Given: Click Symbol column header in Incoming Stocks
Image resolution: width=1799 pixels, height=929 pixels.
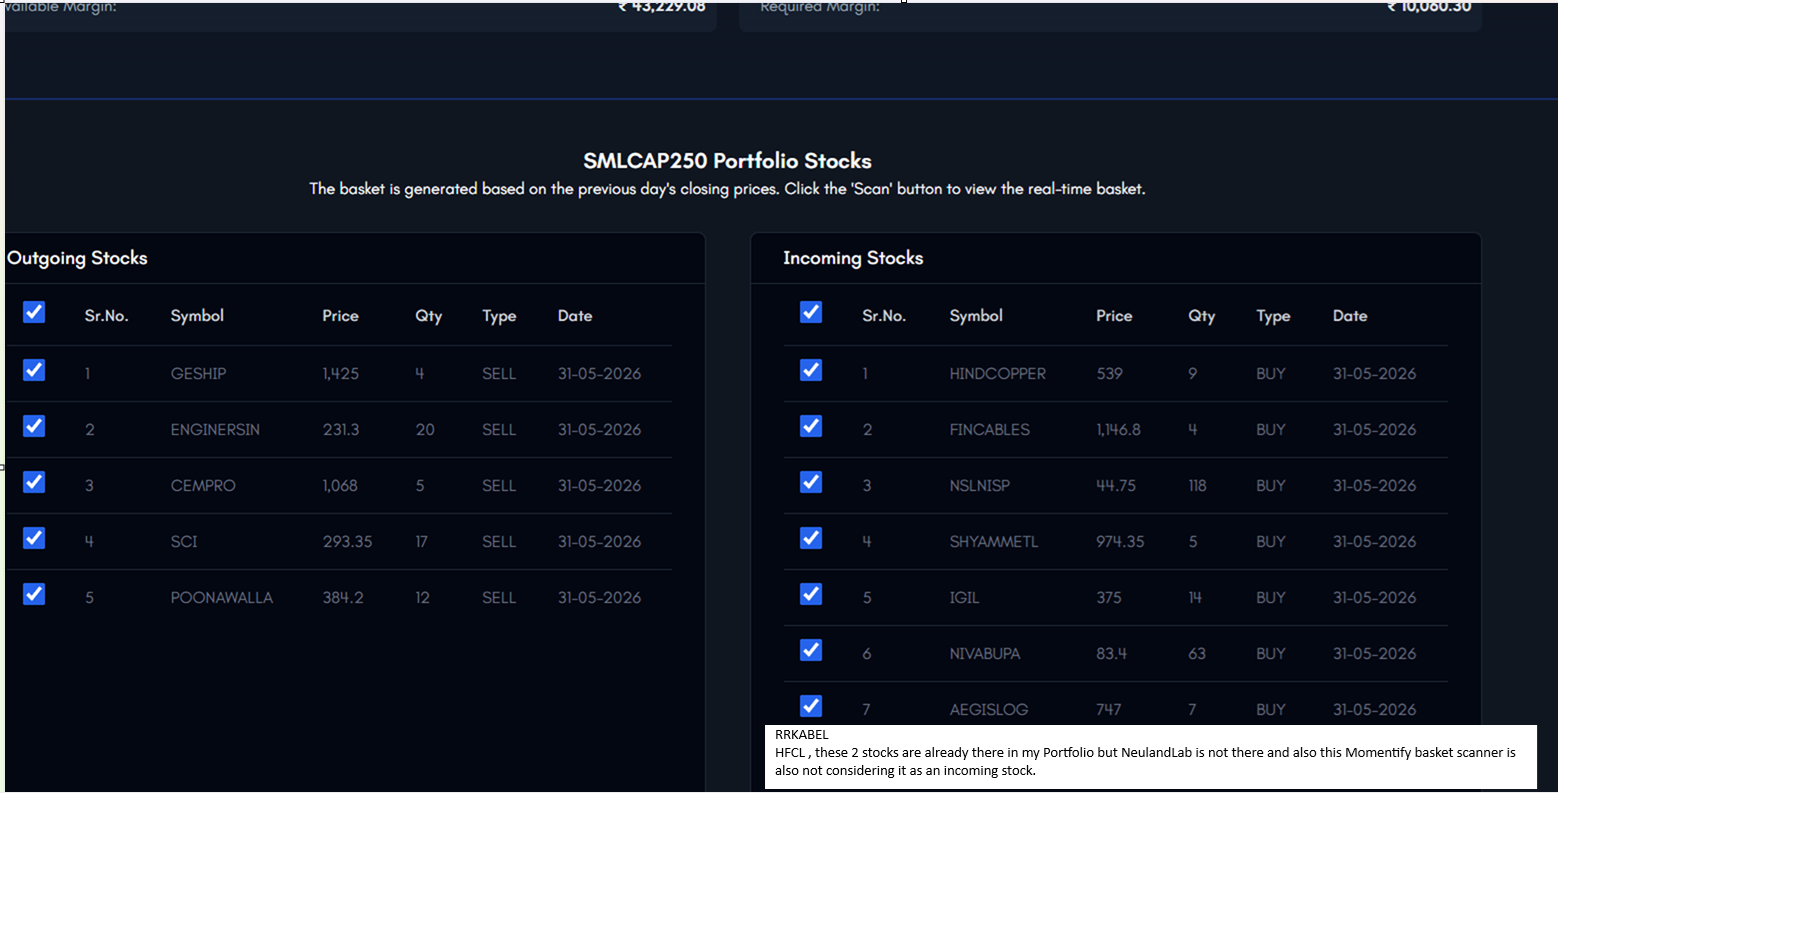Looking at the screenshot, I should pyautogui.click(x=976, y=316).
